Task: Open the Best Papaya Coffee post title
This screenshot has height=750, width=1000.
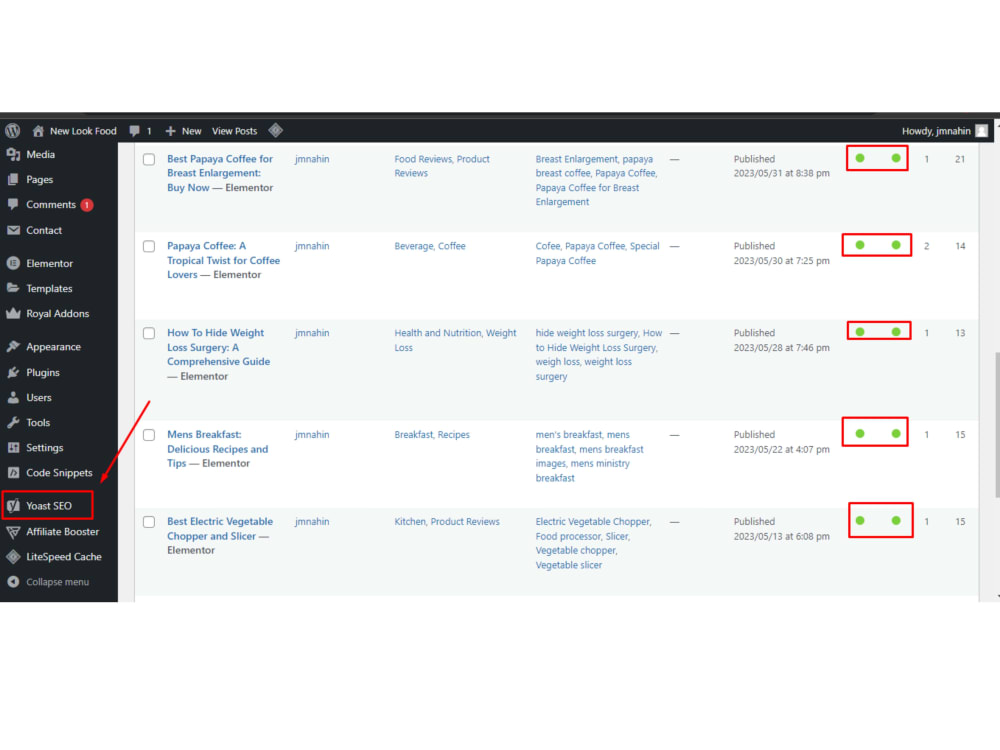Action: click(219, 173)
